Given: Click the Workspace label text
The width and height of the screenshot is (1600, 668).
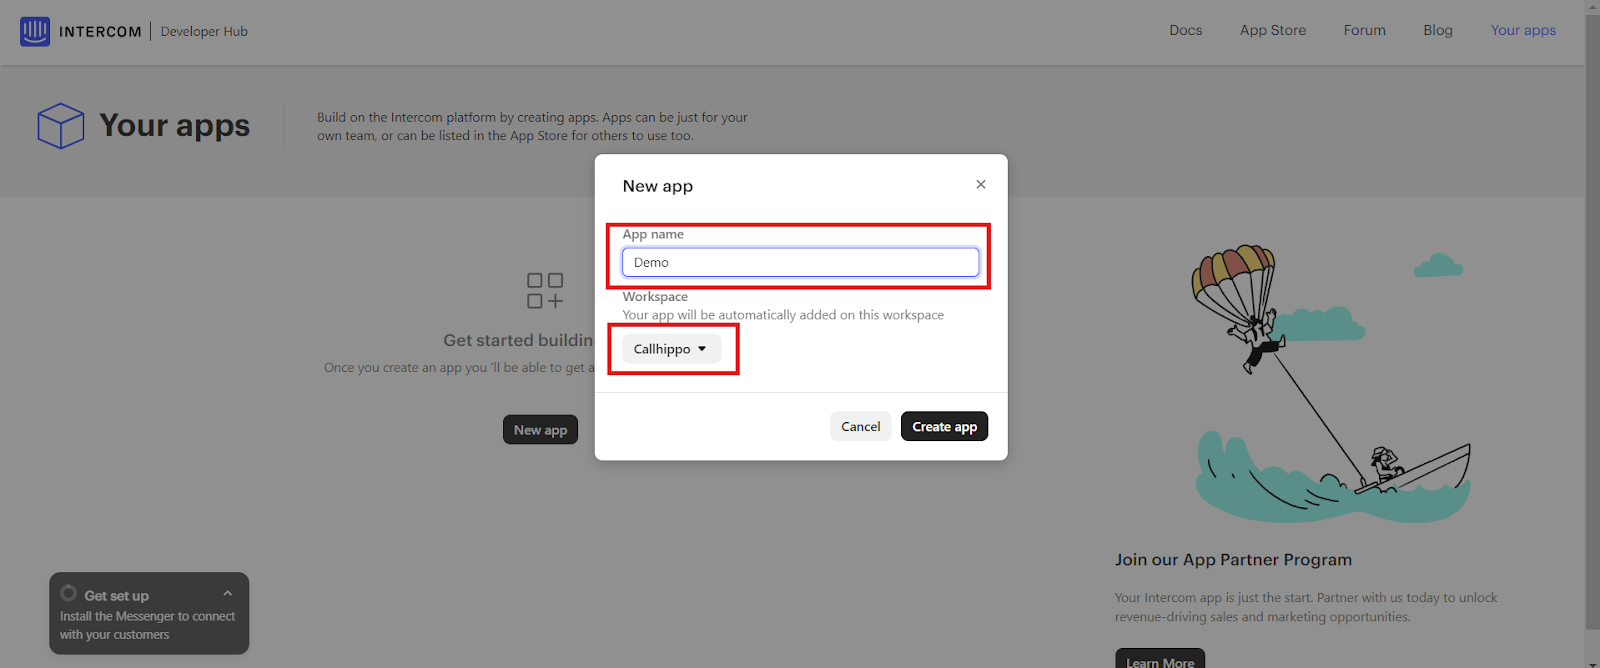Looking at the screenshot, I should 655,296.
